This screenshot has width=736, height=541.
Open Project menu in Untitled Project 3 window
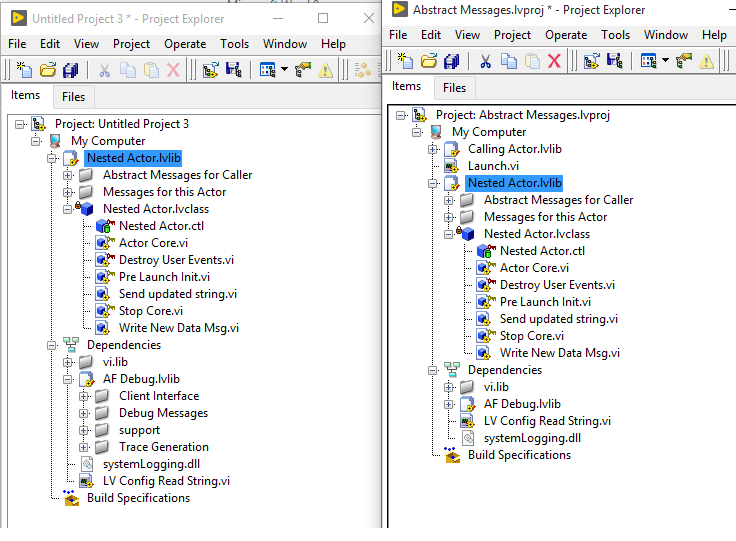point(131,44)
